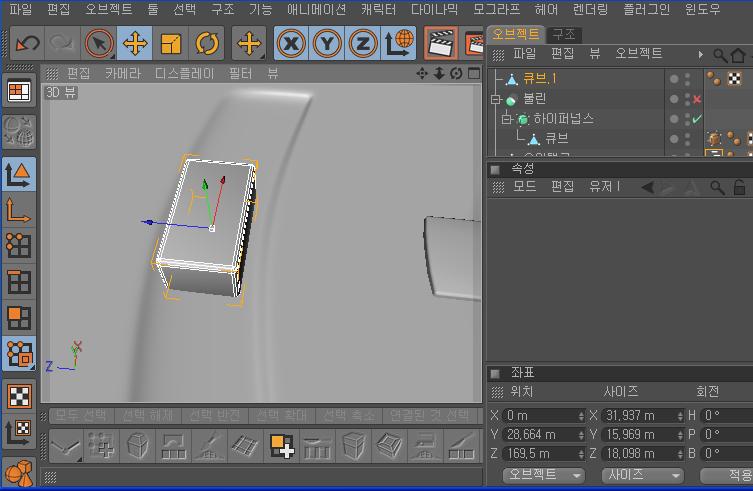The height and width of the screenshot is (491, 753).
Task: Click the 적용 apply button
Action: coord(727,475)
